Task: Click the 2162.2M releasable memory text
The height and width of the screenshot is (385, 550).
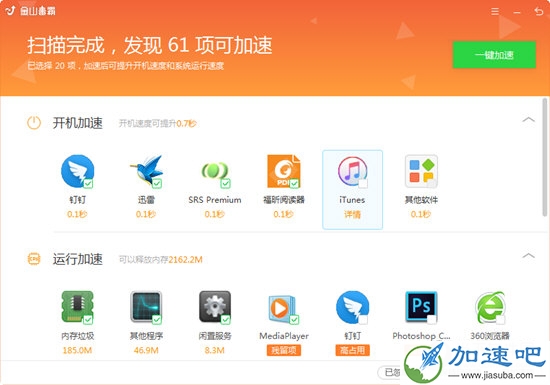Action: [x=186, y=259]
